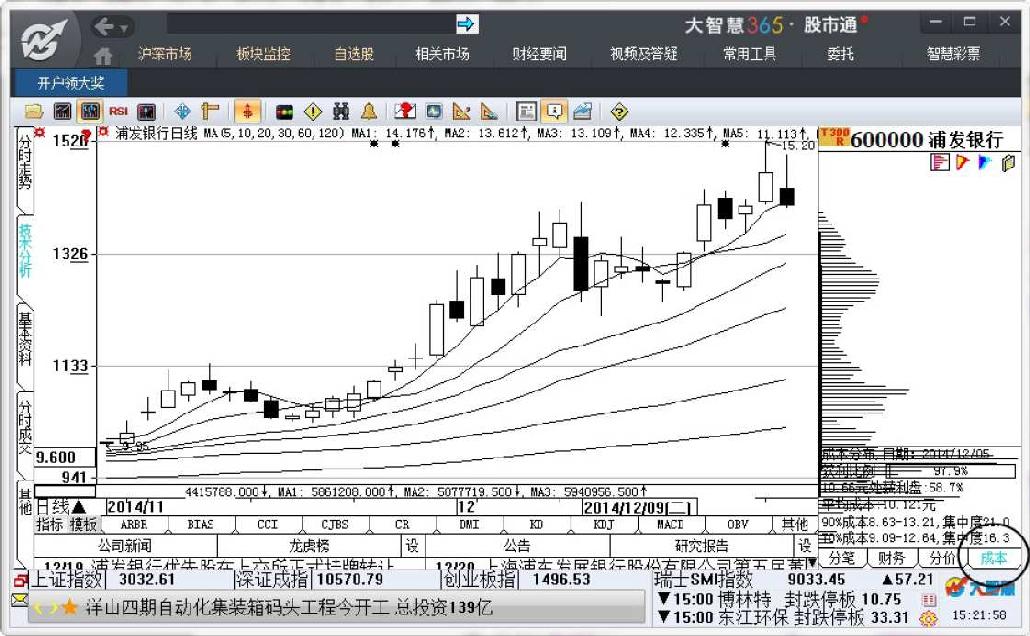
Task: Click the orange star in news ticker
Action: 70,607
